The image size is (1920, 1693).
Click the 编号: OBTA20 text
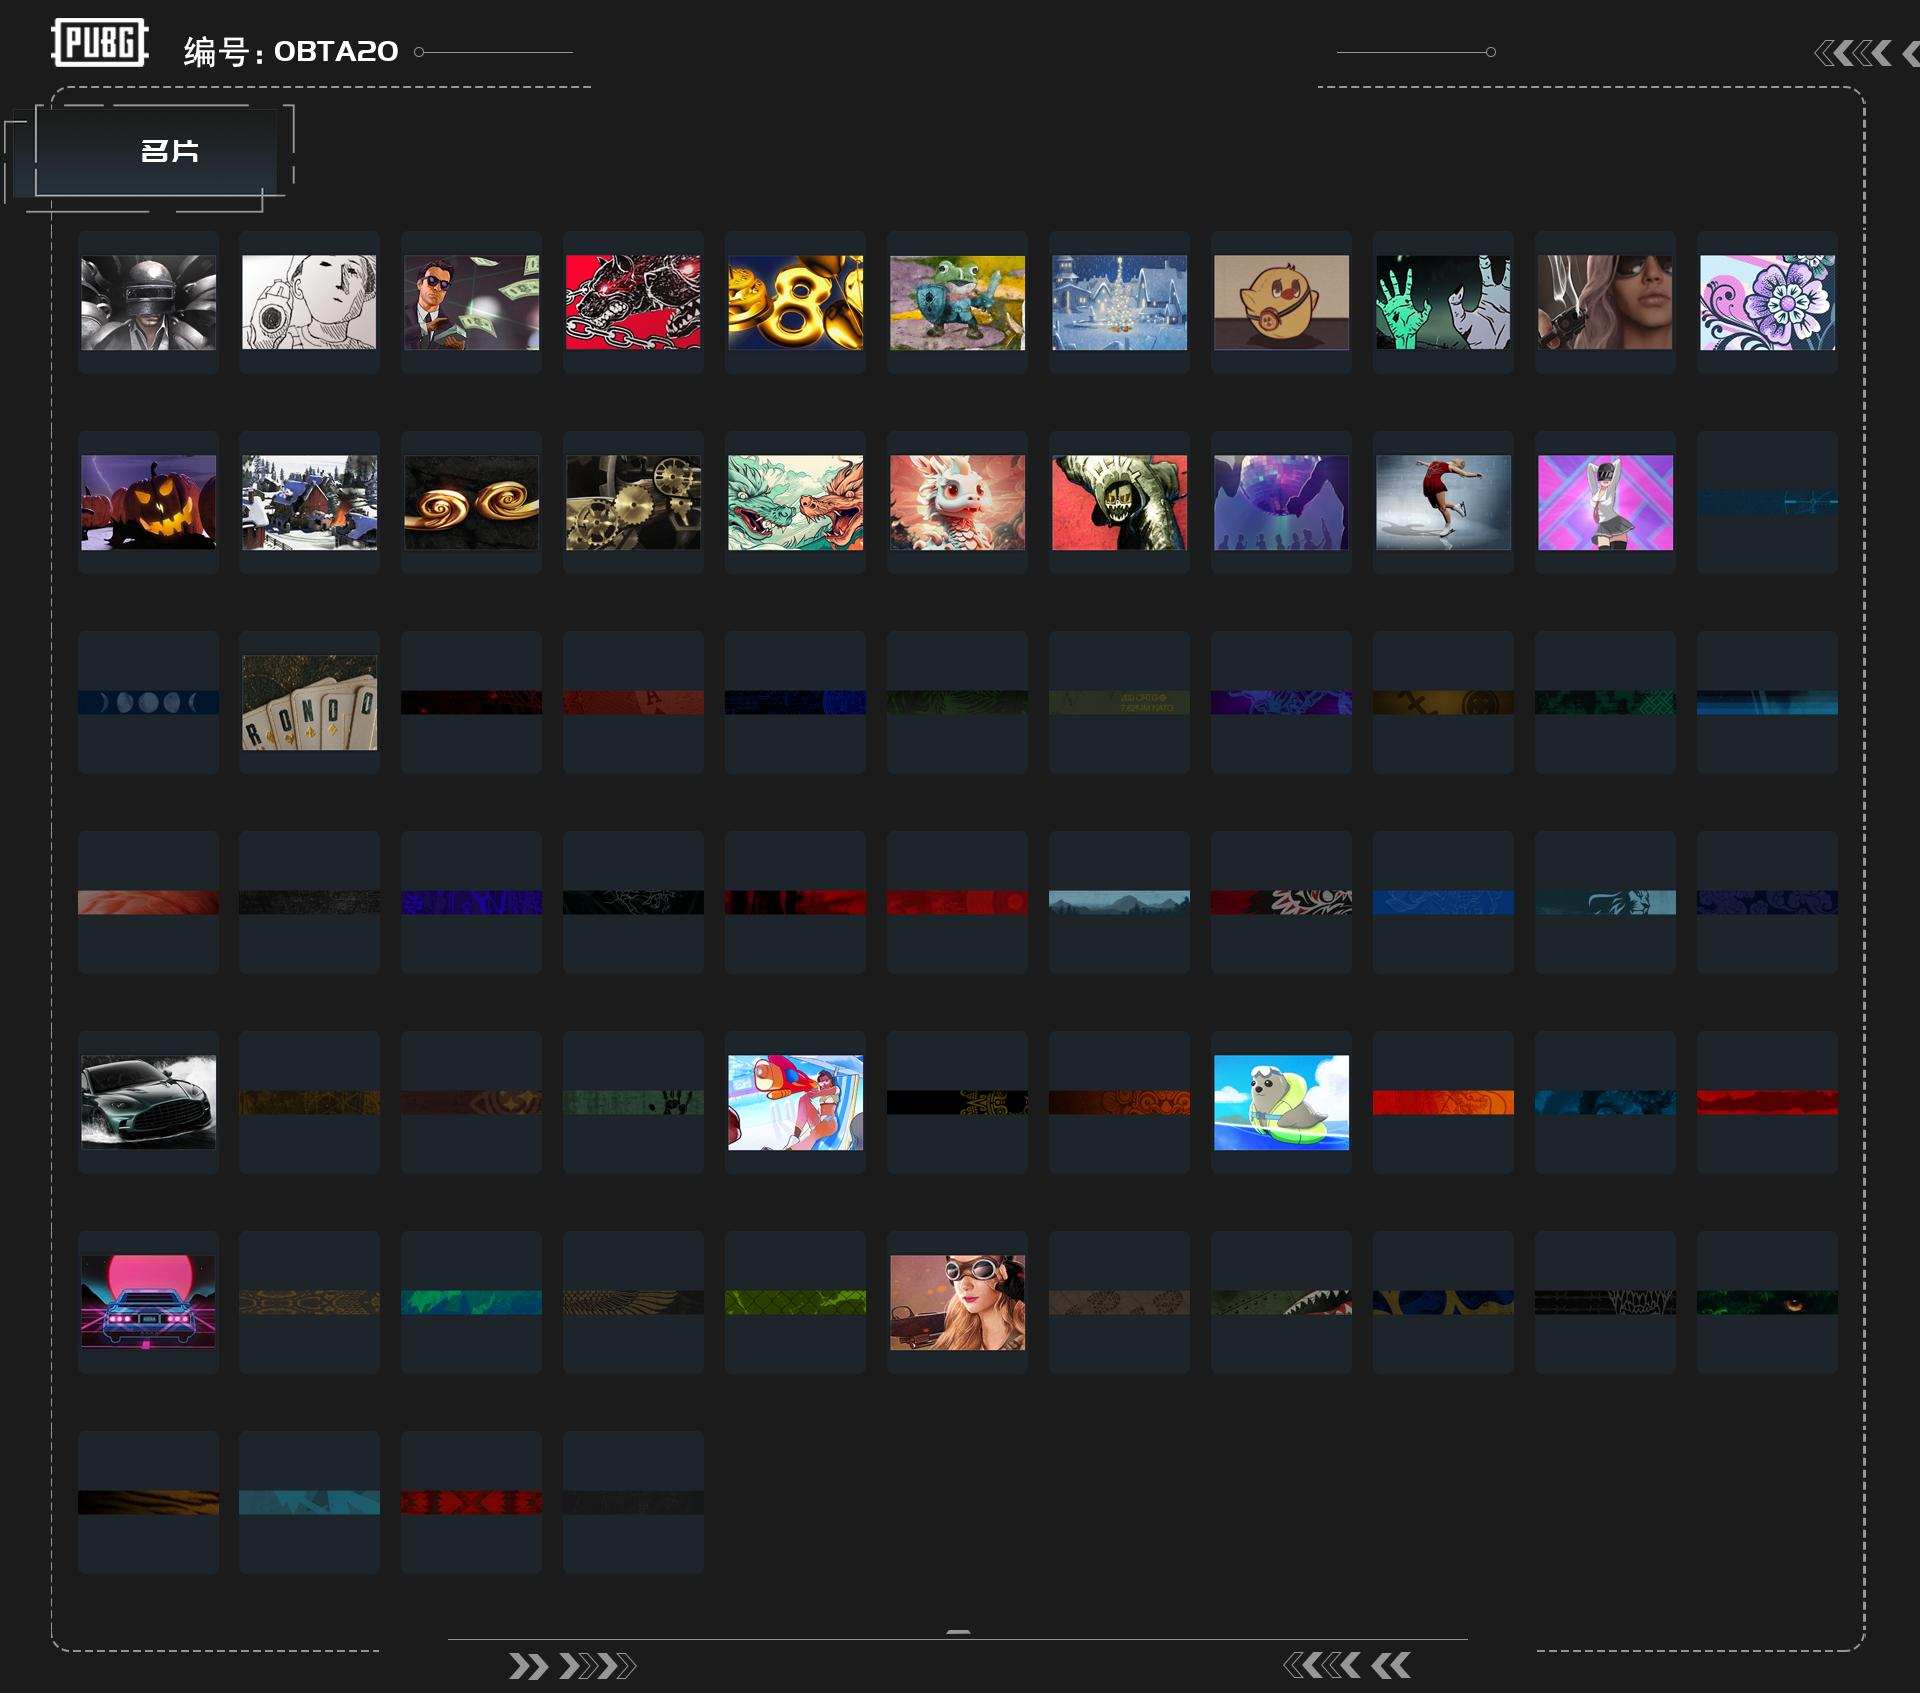tap(290, 51)
